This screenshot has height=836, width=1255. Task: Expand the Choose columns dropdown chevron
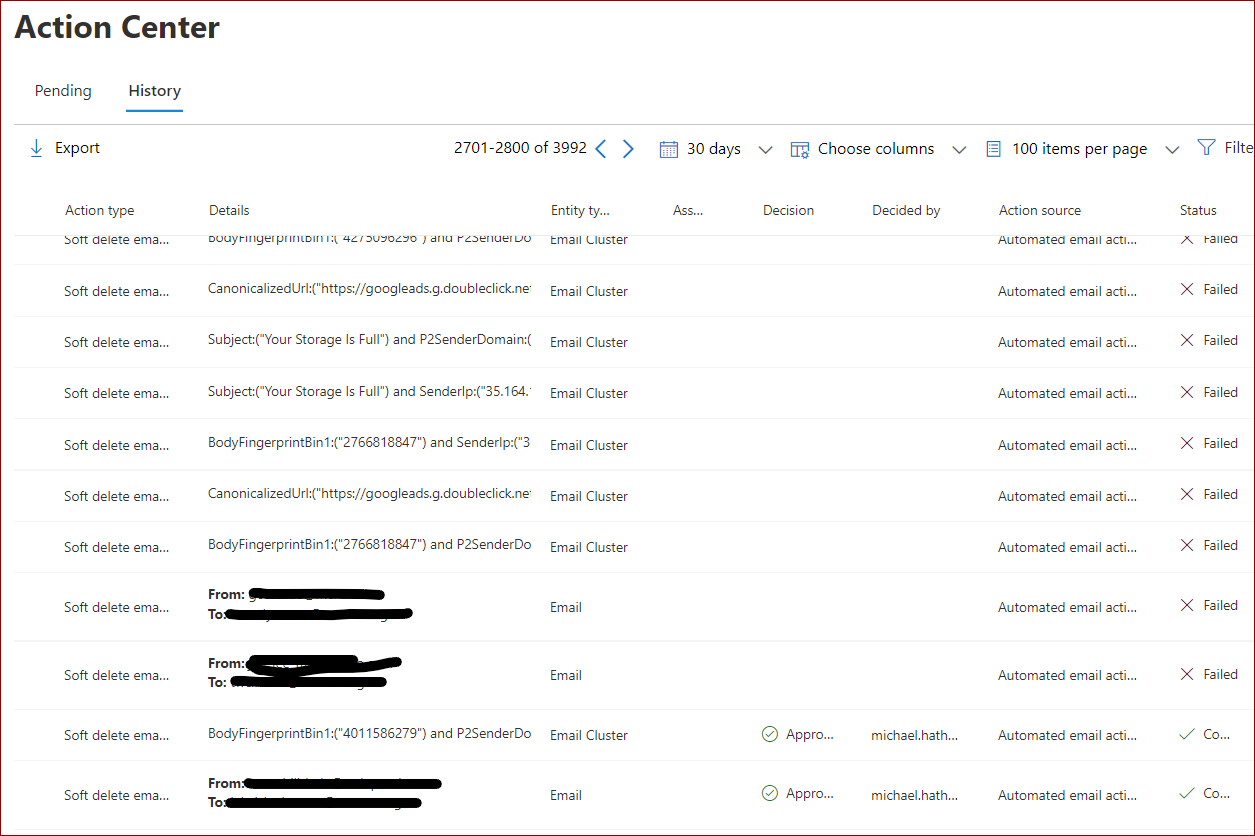coord(960,148)
